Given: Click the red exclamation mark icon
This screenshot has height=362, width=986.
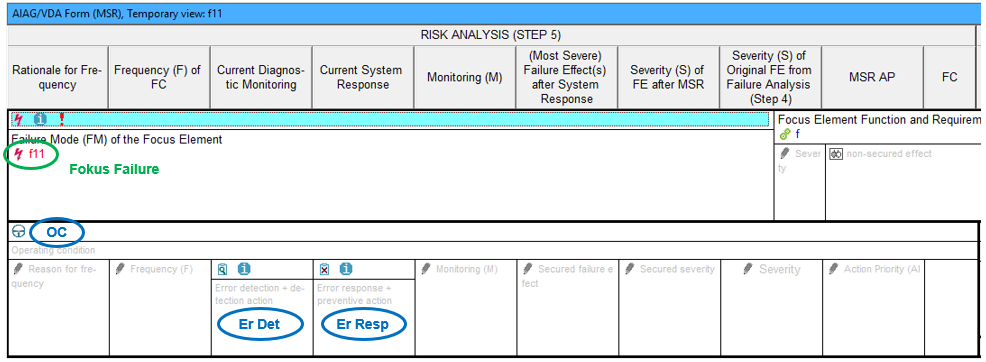Looking at the screenshot, I should (x=62, y=119).
